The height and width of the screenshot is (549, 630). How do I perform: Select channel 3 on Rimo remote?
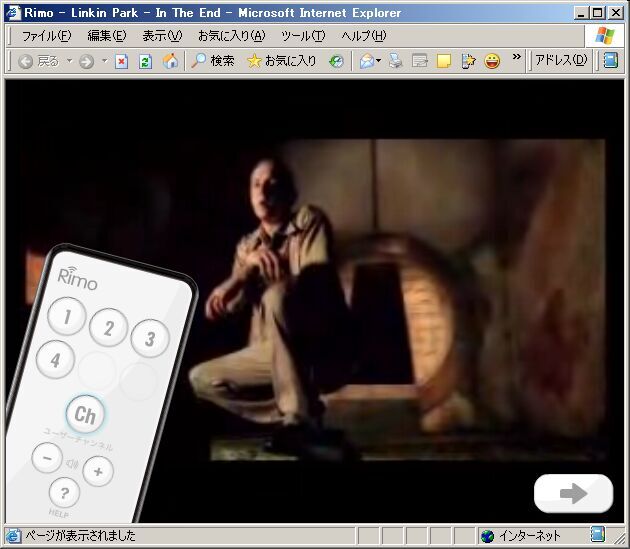click(150, 338)
